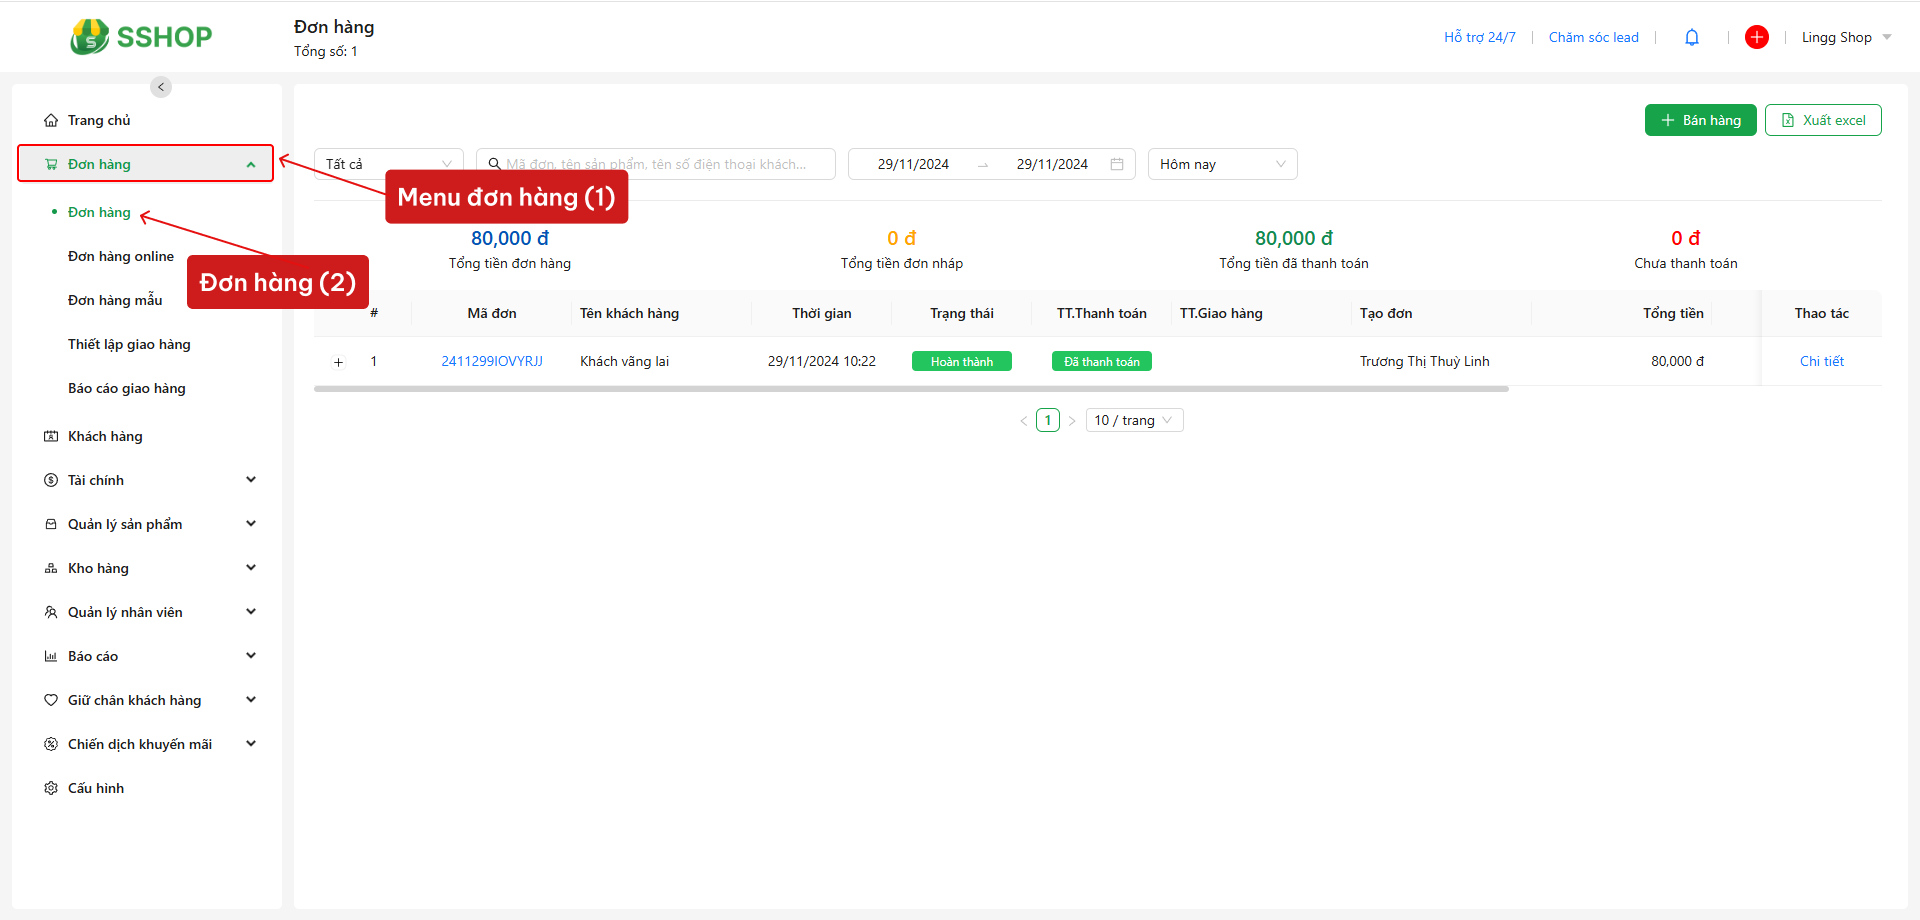Image resolution: width=1920 pixels, height=920 pixels.
Task: Open the Tất cả filter dropdown
Action: point(389,164)
